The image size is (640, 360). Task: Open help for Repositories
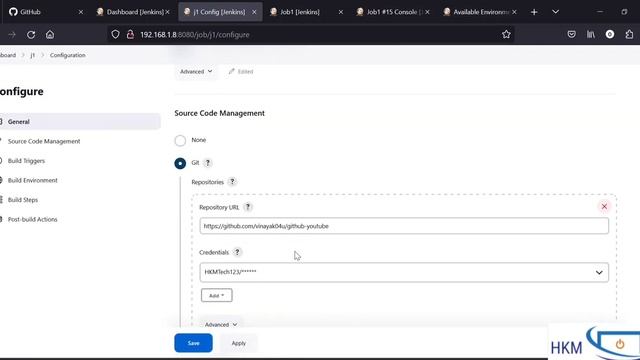232,182
